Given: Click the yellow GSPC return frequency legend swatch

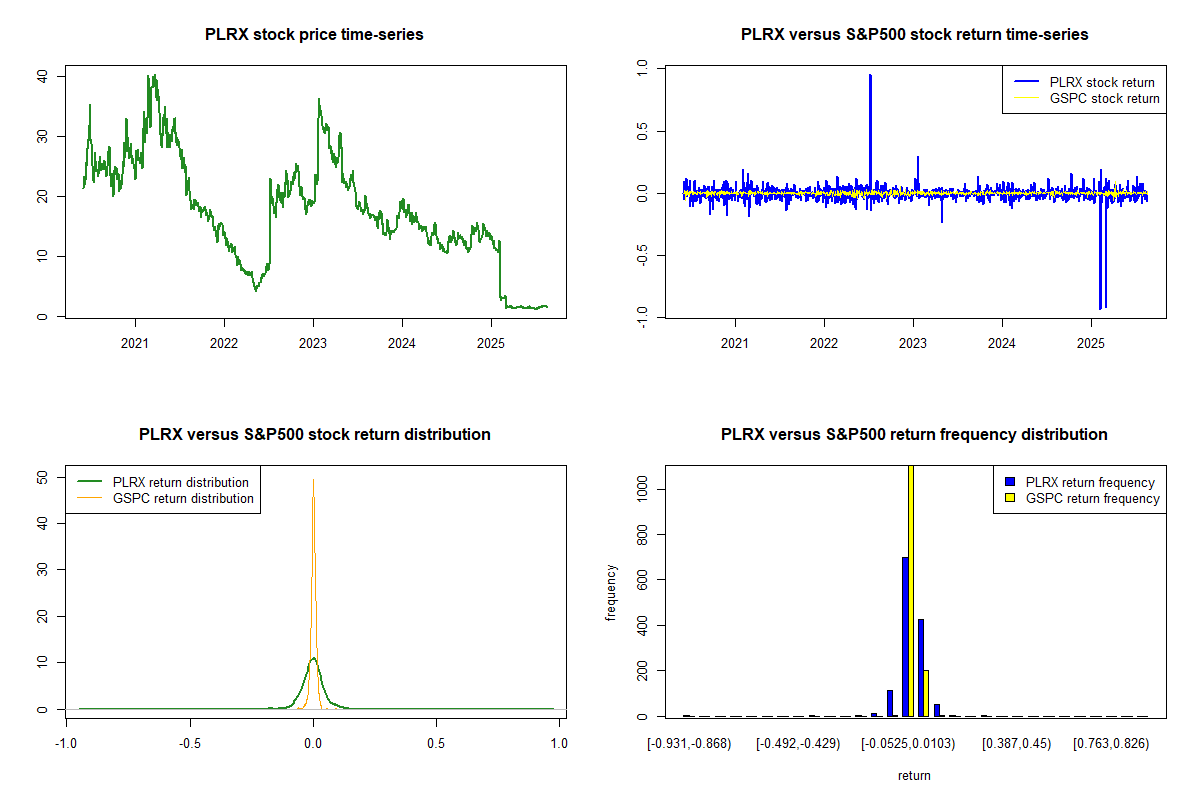Looking at the screenshot, I should point(1009,498).
